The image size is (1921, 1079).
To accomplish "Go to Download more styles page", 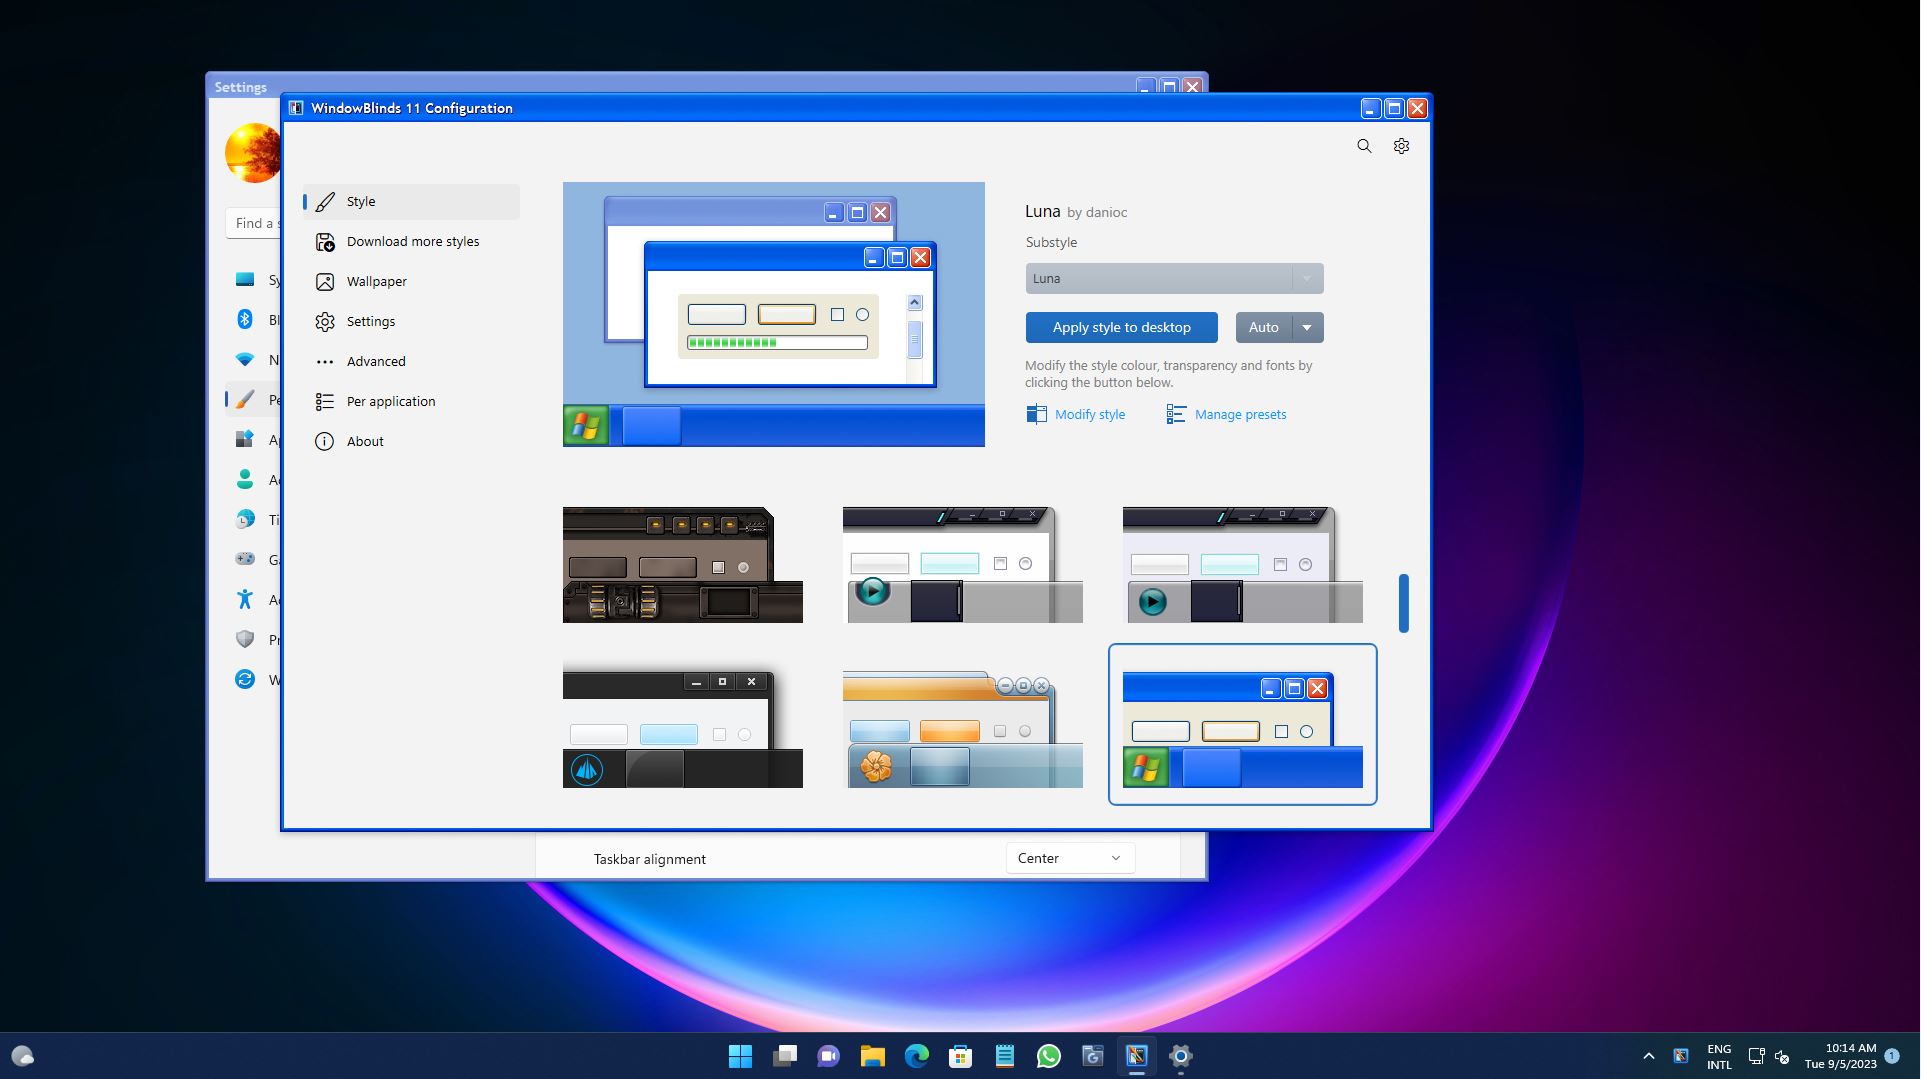I will [x=412, y=242].
